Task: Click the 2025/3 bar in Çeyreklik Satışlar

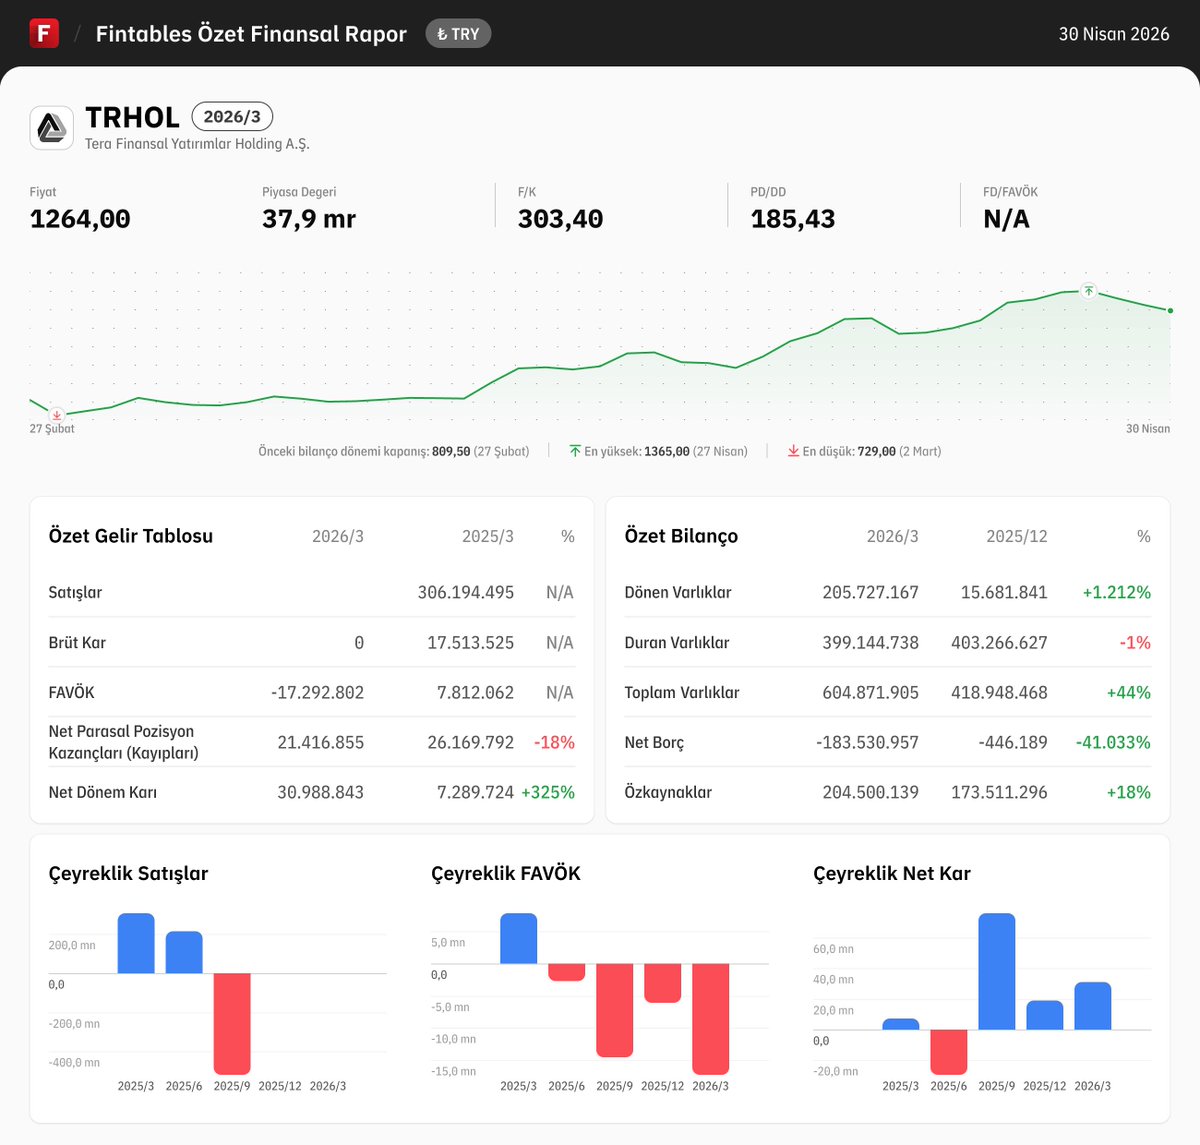Action: pyautogui.click(x=136, y=943)
